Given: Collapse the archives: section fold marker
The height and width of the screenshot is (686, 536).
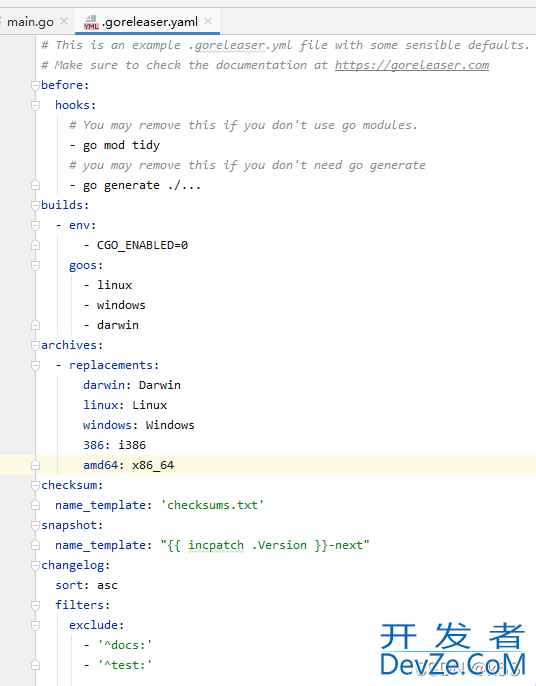Looking at the screenshot, I should [x=35, y=345].
